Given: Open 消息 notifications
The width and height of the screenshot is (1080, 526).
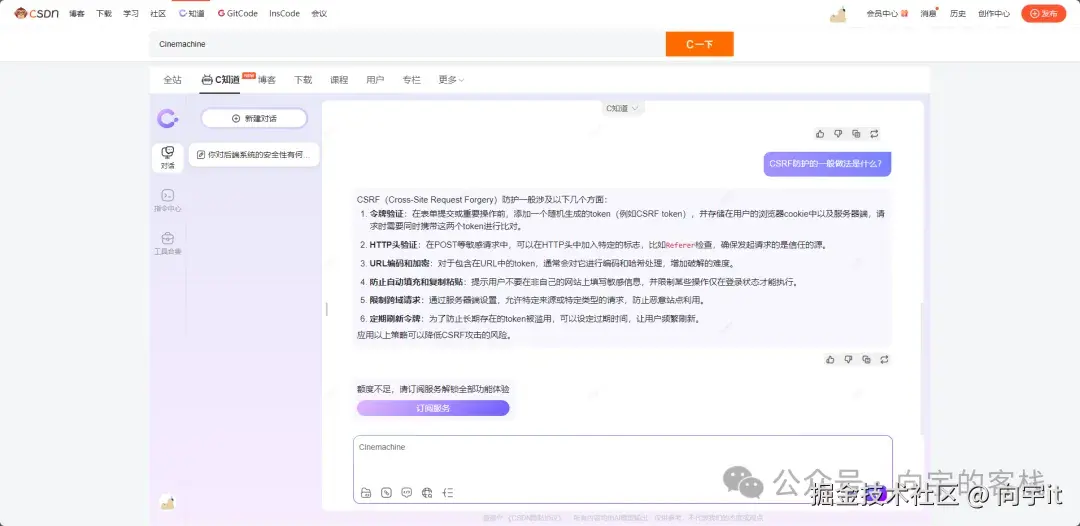Looking at the screenshot, I should (928, 13).
